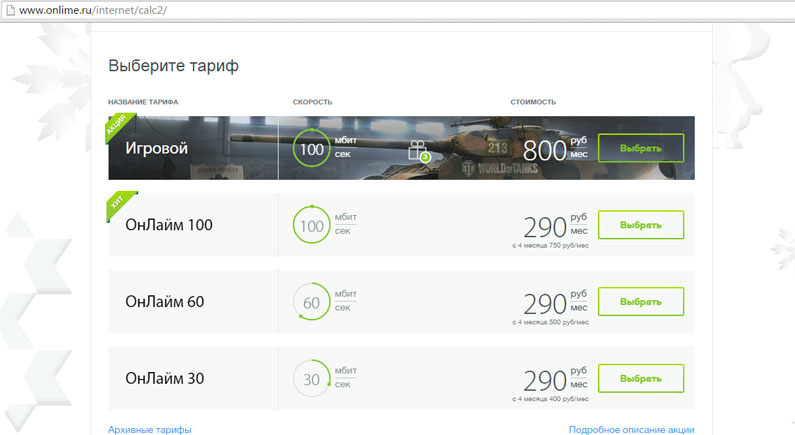Select the ОнЛайм 60 plan via Выбрать
This screenshot has width=795, height=435.
[640, 302]
